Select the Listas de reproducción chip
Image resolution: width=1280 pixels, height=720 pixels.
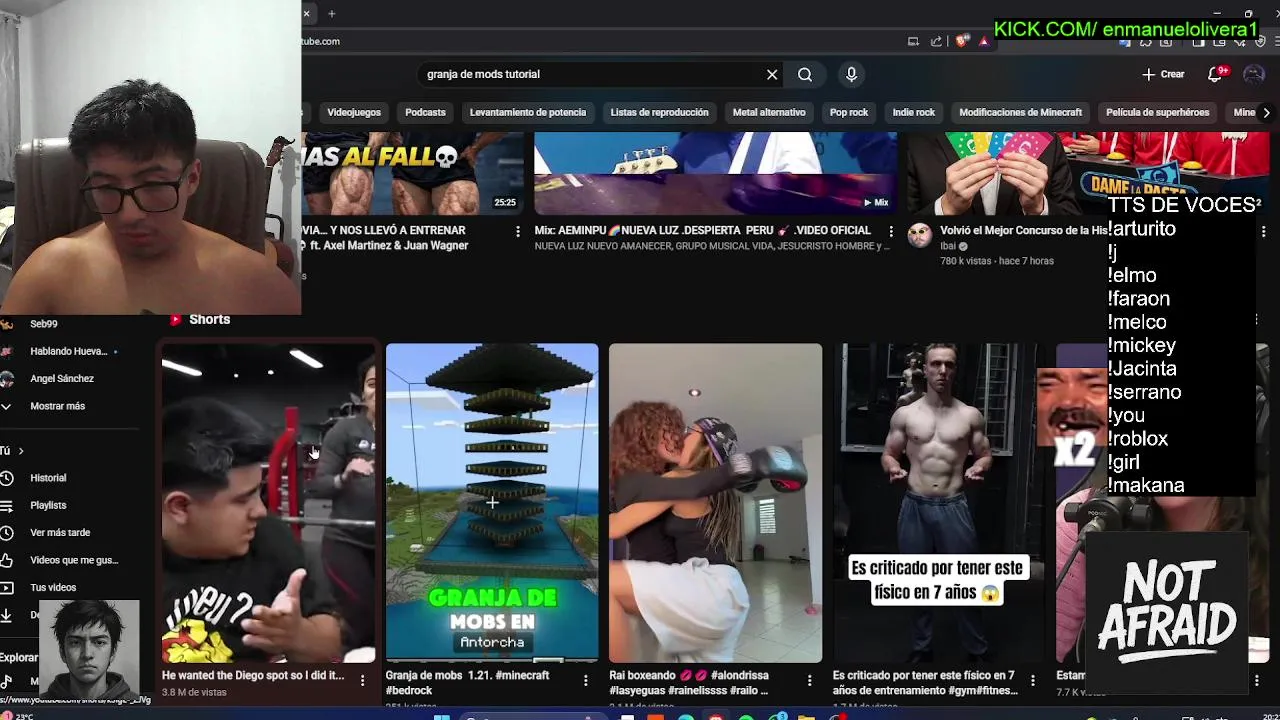pyautogui.click(x=659, y=112)
